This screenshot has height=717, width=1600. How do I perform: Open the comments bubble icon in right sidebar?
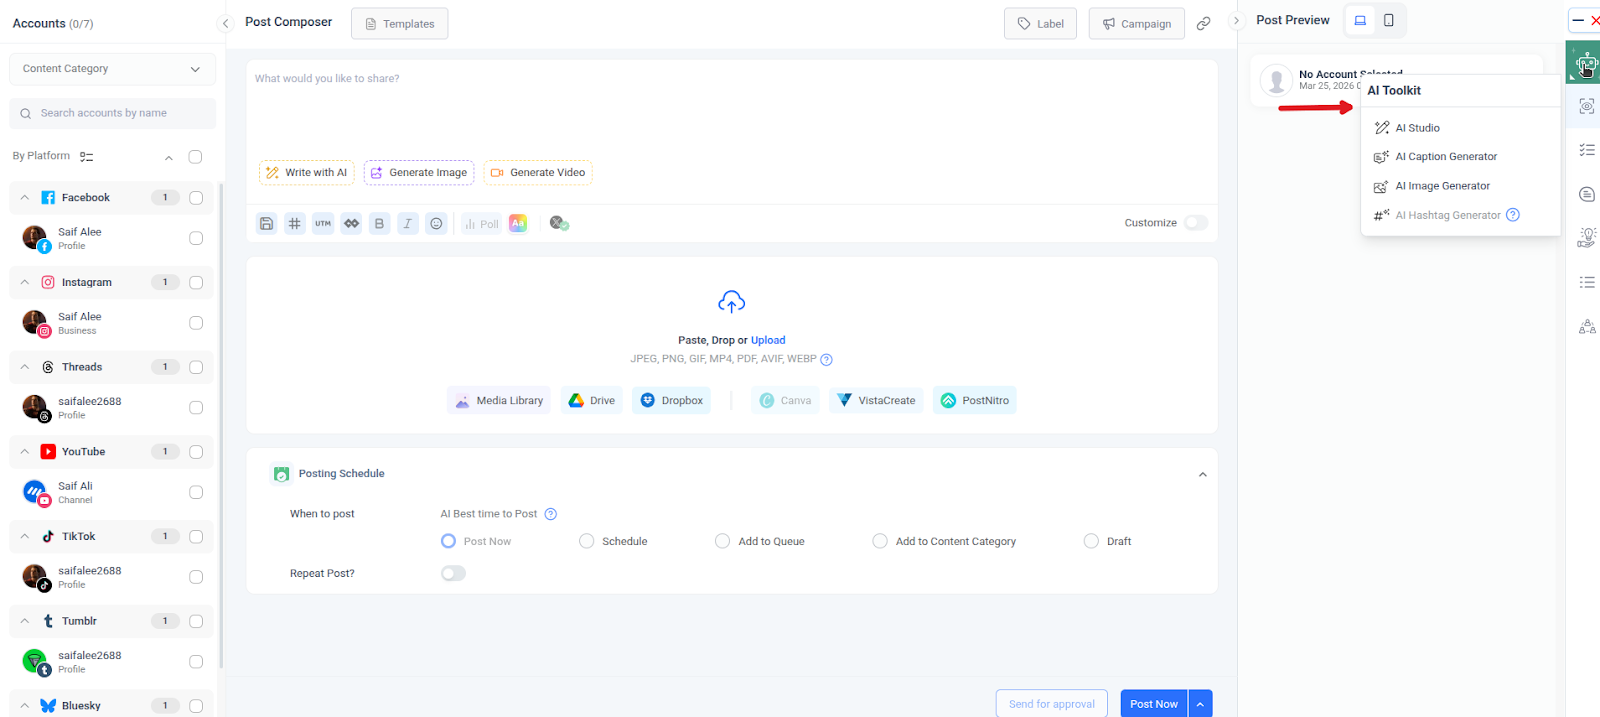pyautogui.click(x=1586, y=194)
